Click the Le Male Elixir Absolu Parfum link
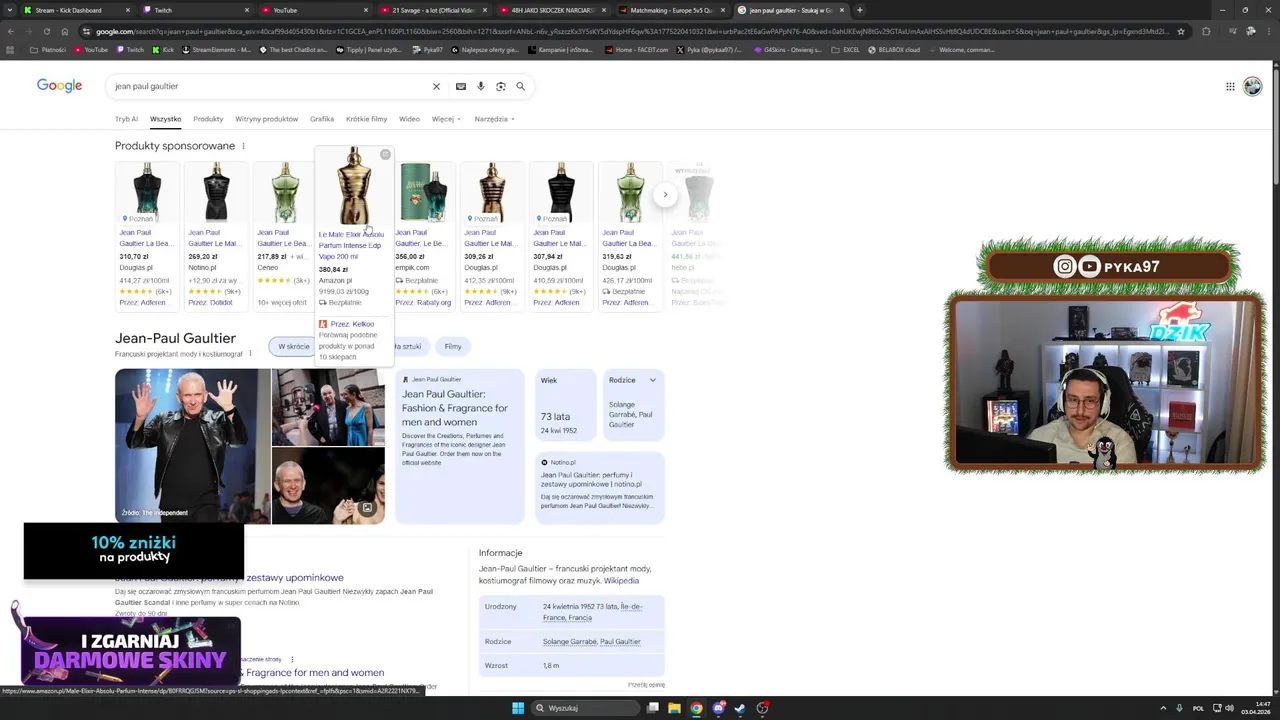Viewport: 1280px width, 720px height. click(351, 245)
